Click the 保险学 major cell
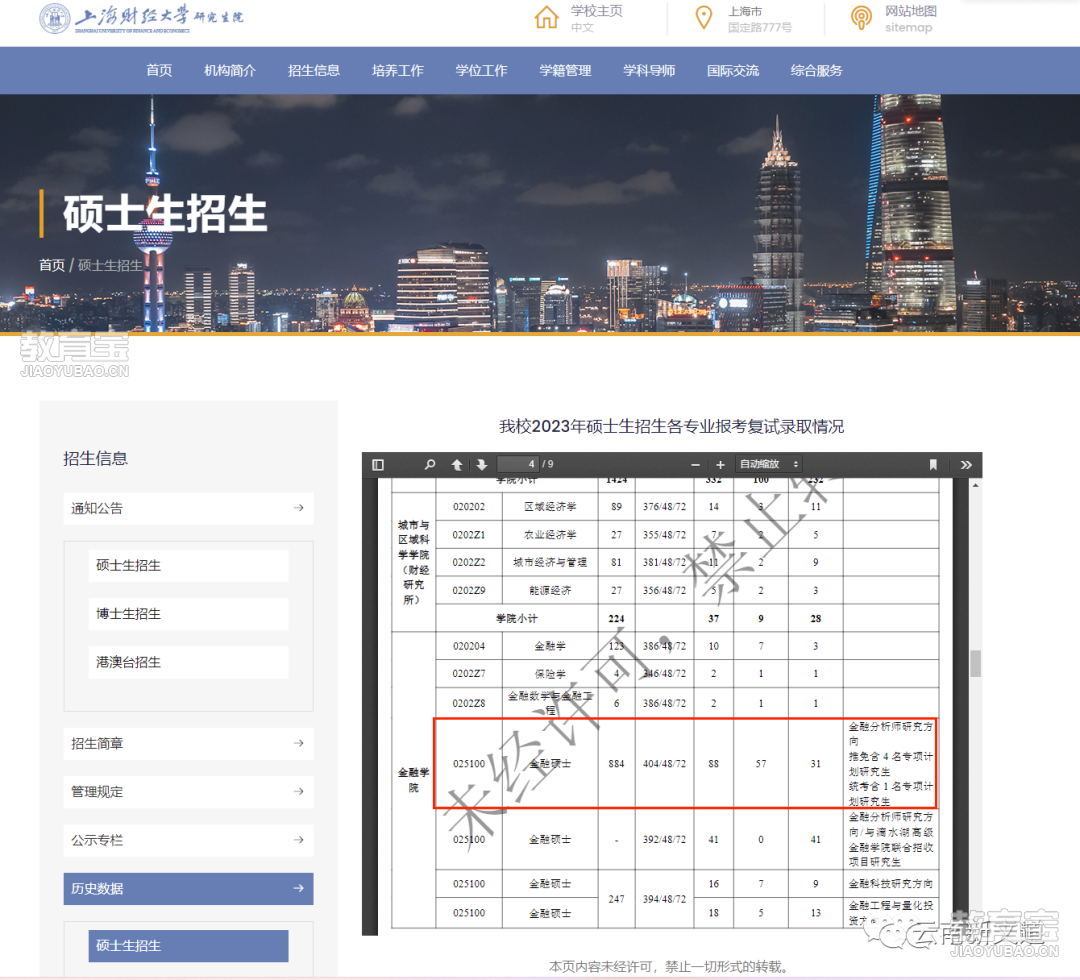Image resolution: width=1080 pixels, height=980 pixels. coord(550,674)
